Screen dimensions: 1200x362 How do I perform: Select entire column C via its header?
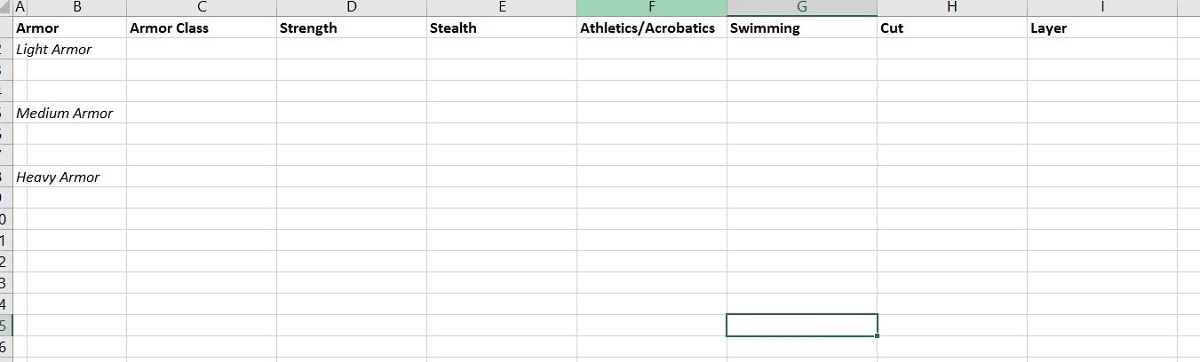click(x=201, y=8)
